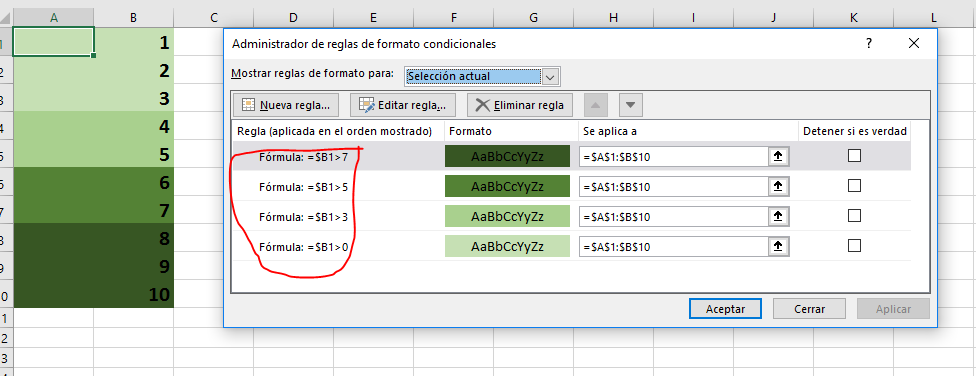
Task: Click cell B8 containing value 8
Action: tap(134, 238)
